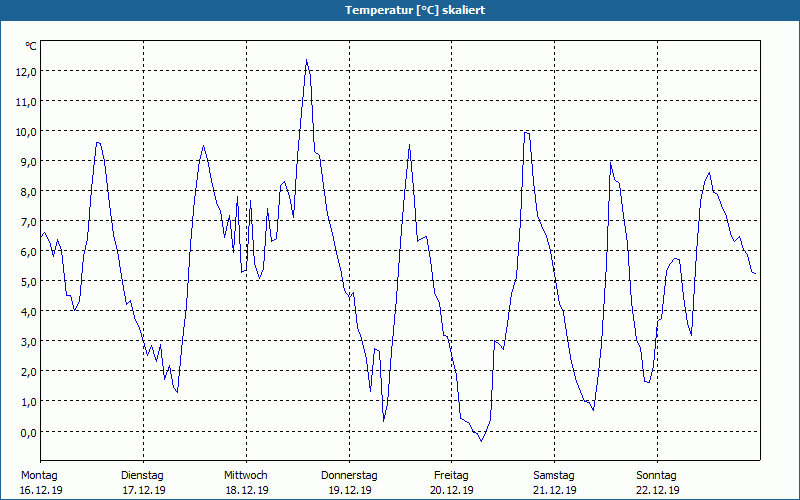Click the date 19.12.19
The image size is (800, 500).
click(x=350, y=490)
